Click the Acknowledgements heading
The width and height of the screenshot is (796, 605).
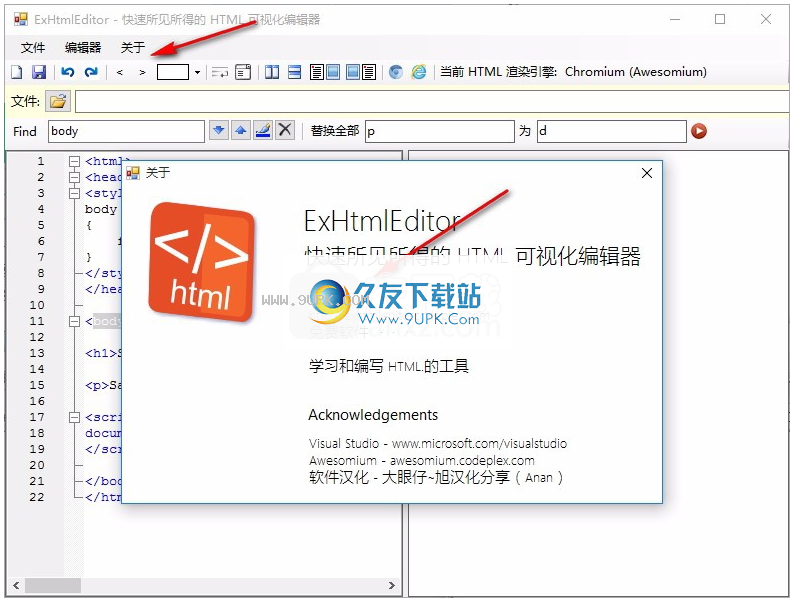pos(373,415)
